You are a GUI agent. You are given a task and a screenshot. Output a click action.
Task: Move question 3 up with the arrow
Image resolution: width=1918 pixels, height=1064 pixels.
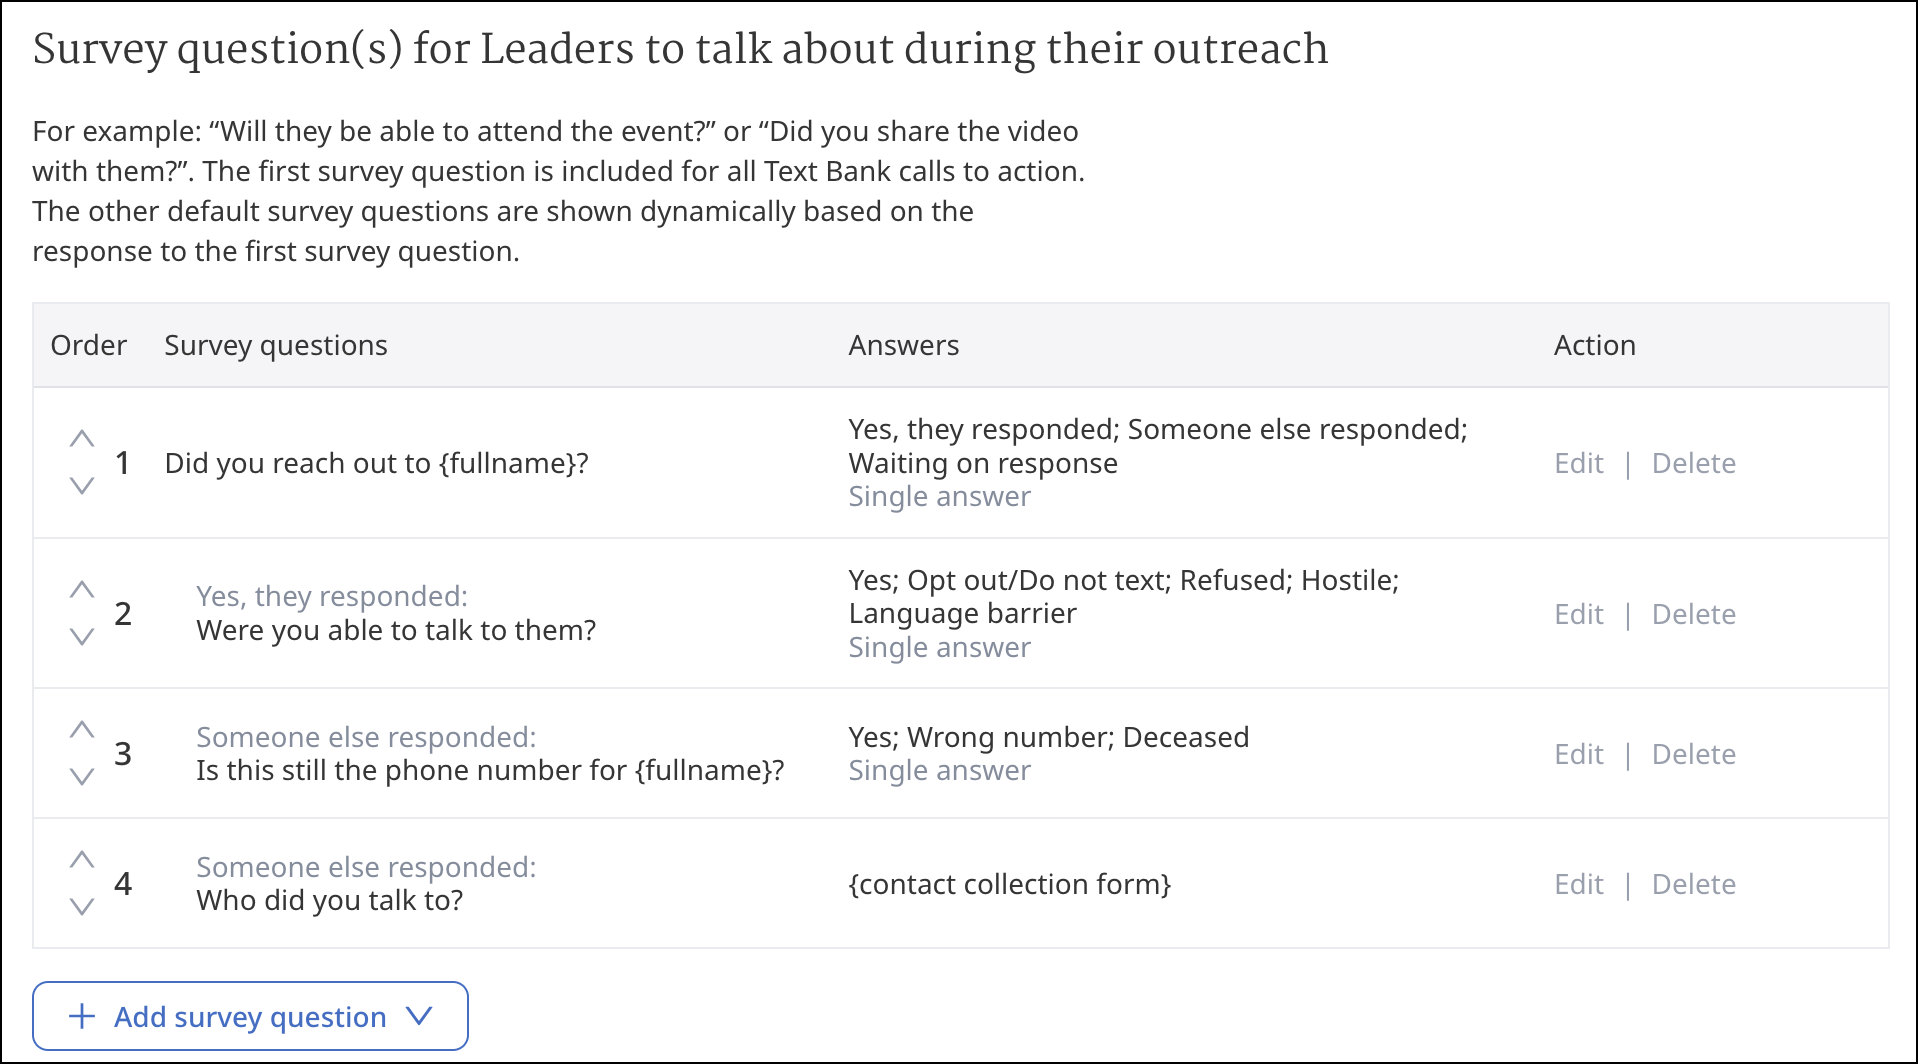(x=82, y=730)
